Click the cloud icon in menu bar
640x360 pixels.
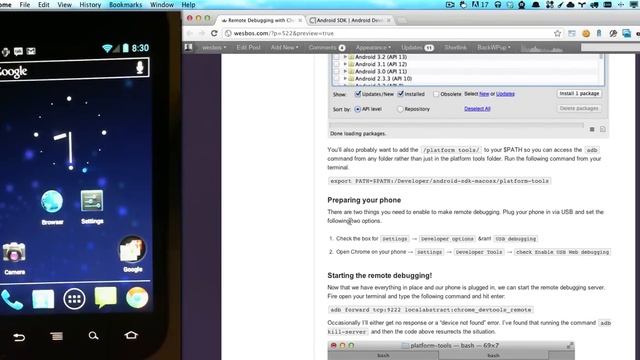point(571,5)
